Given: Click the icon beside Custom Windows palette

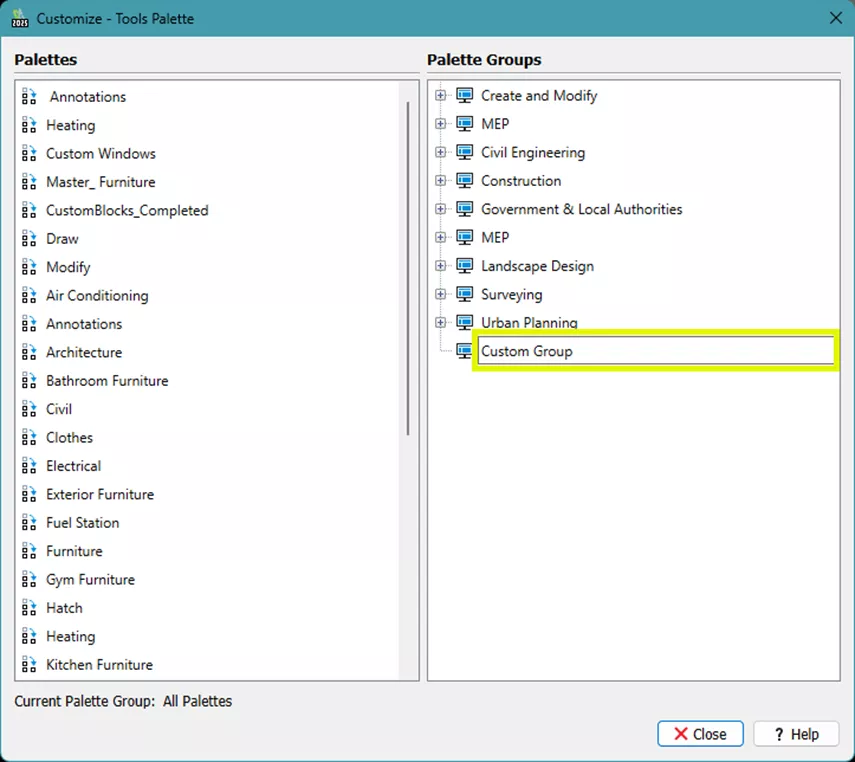Looking at the screenshot, I should (29, 154).
